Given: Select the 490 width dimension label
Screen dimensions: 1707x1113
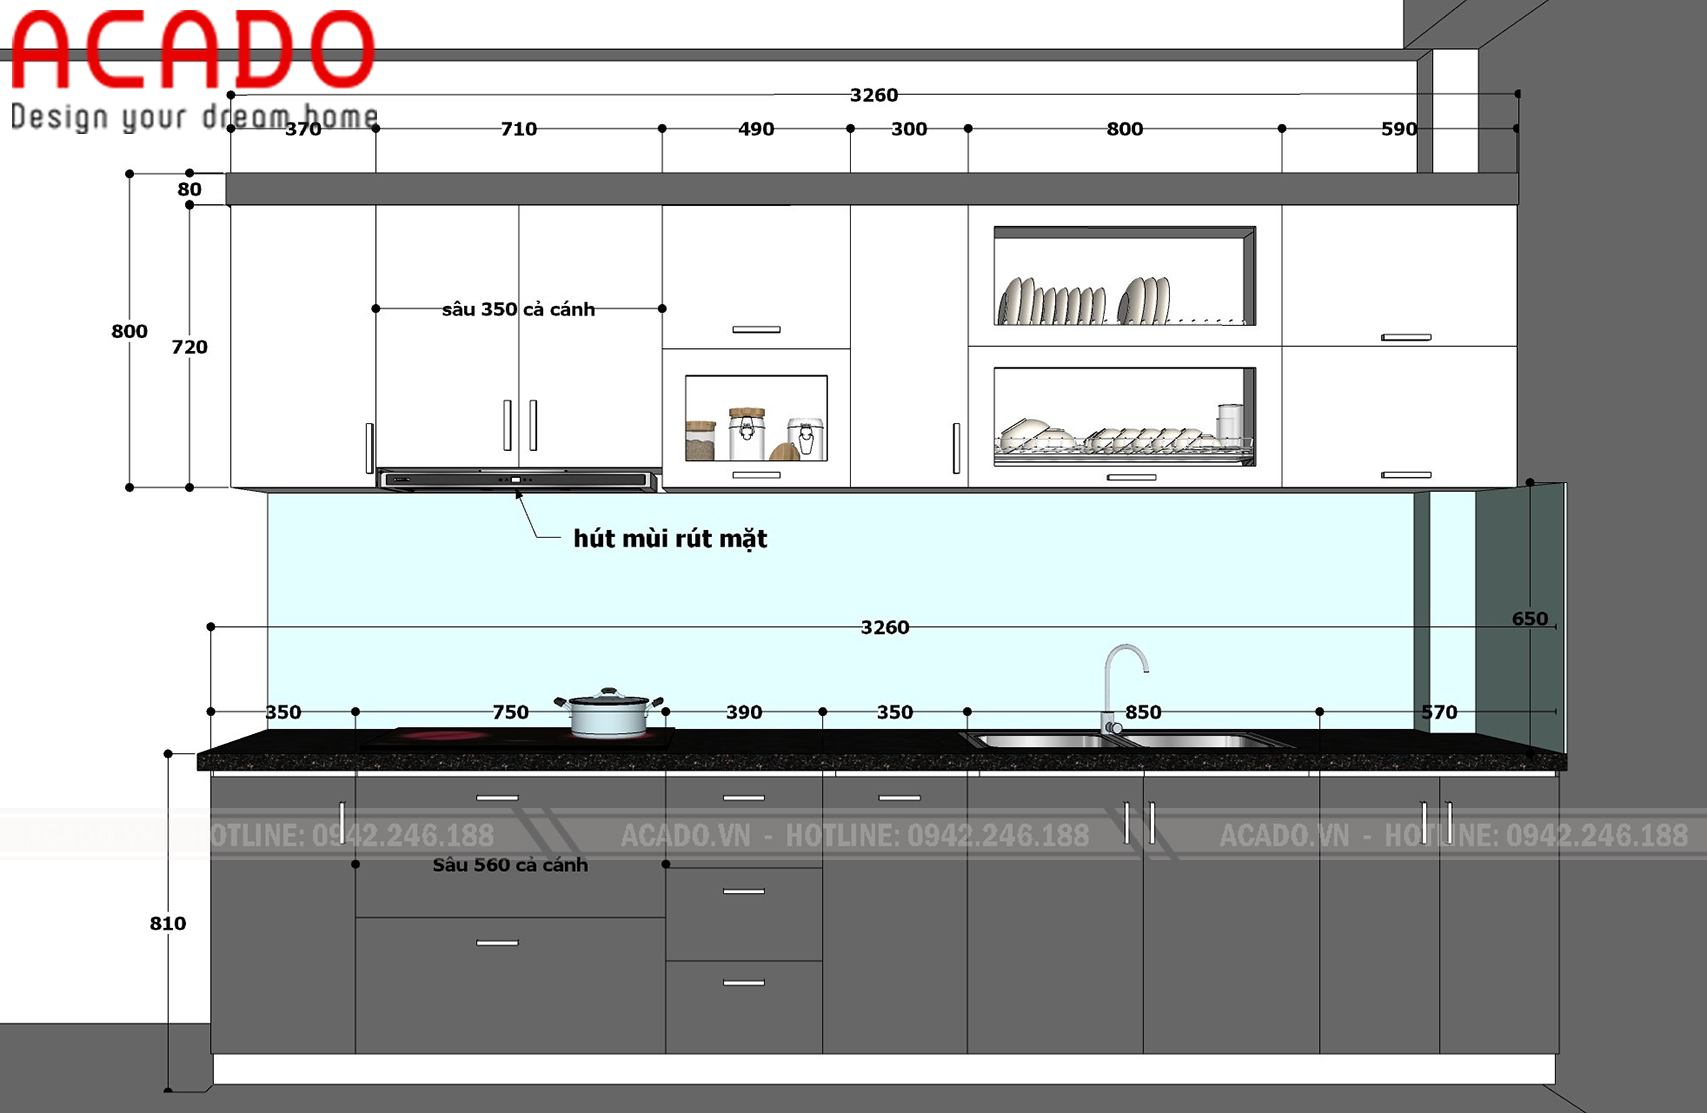Looking at the screenshot, I should coord(756,129).
